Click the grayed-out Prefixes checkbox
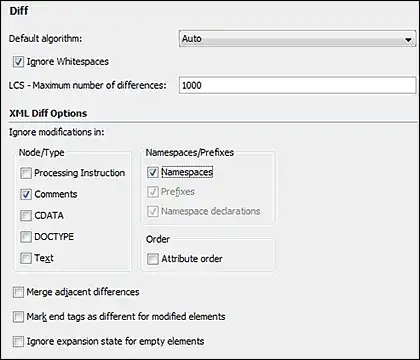420x360 pixels. point(153,192)
